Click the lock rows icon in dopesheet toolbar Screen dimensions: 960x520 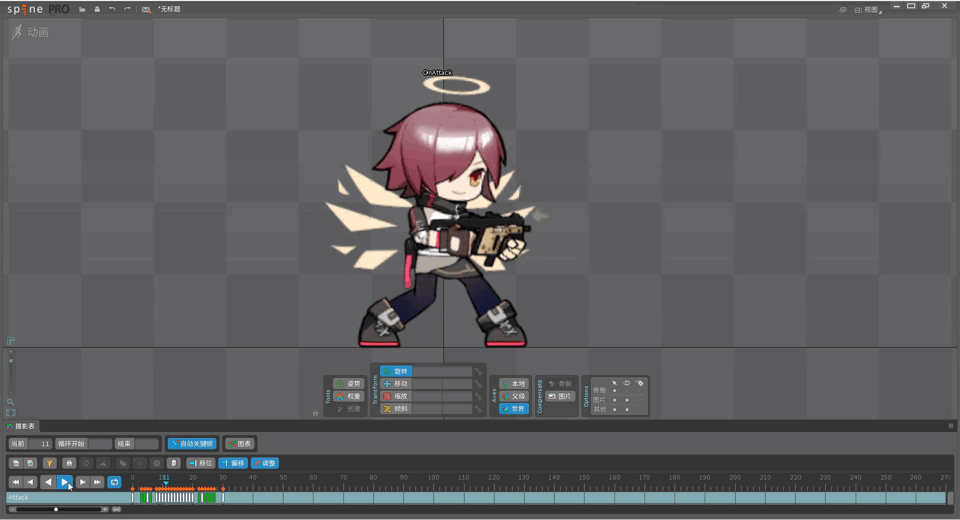(x=69, y=463)
